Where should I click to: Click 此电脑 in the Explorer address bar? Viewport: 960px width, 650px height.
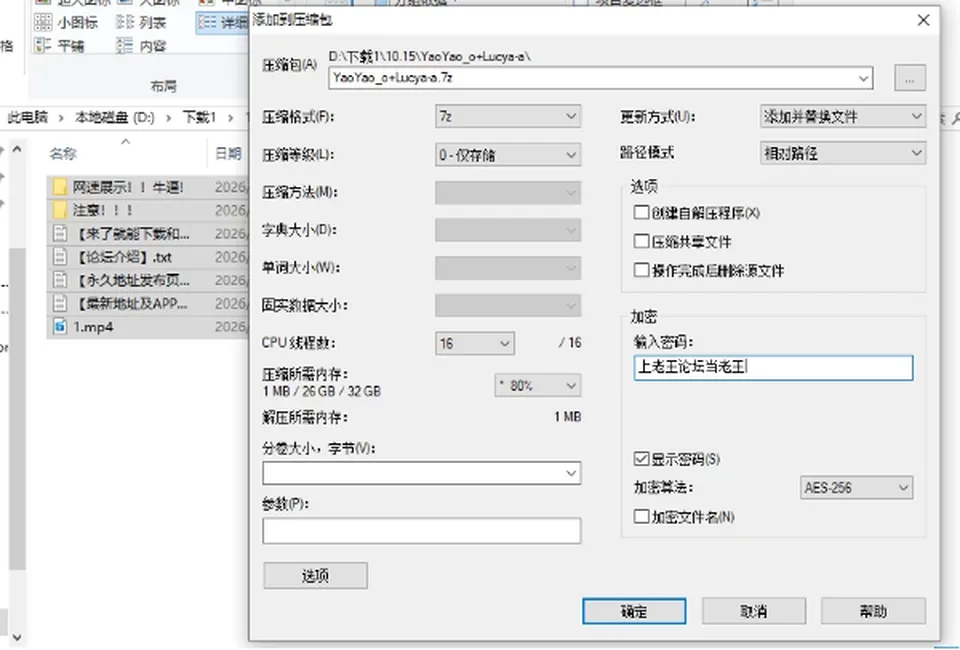[28, 117]
